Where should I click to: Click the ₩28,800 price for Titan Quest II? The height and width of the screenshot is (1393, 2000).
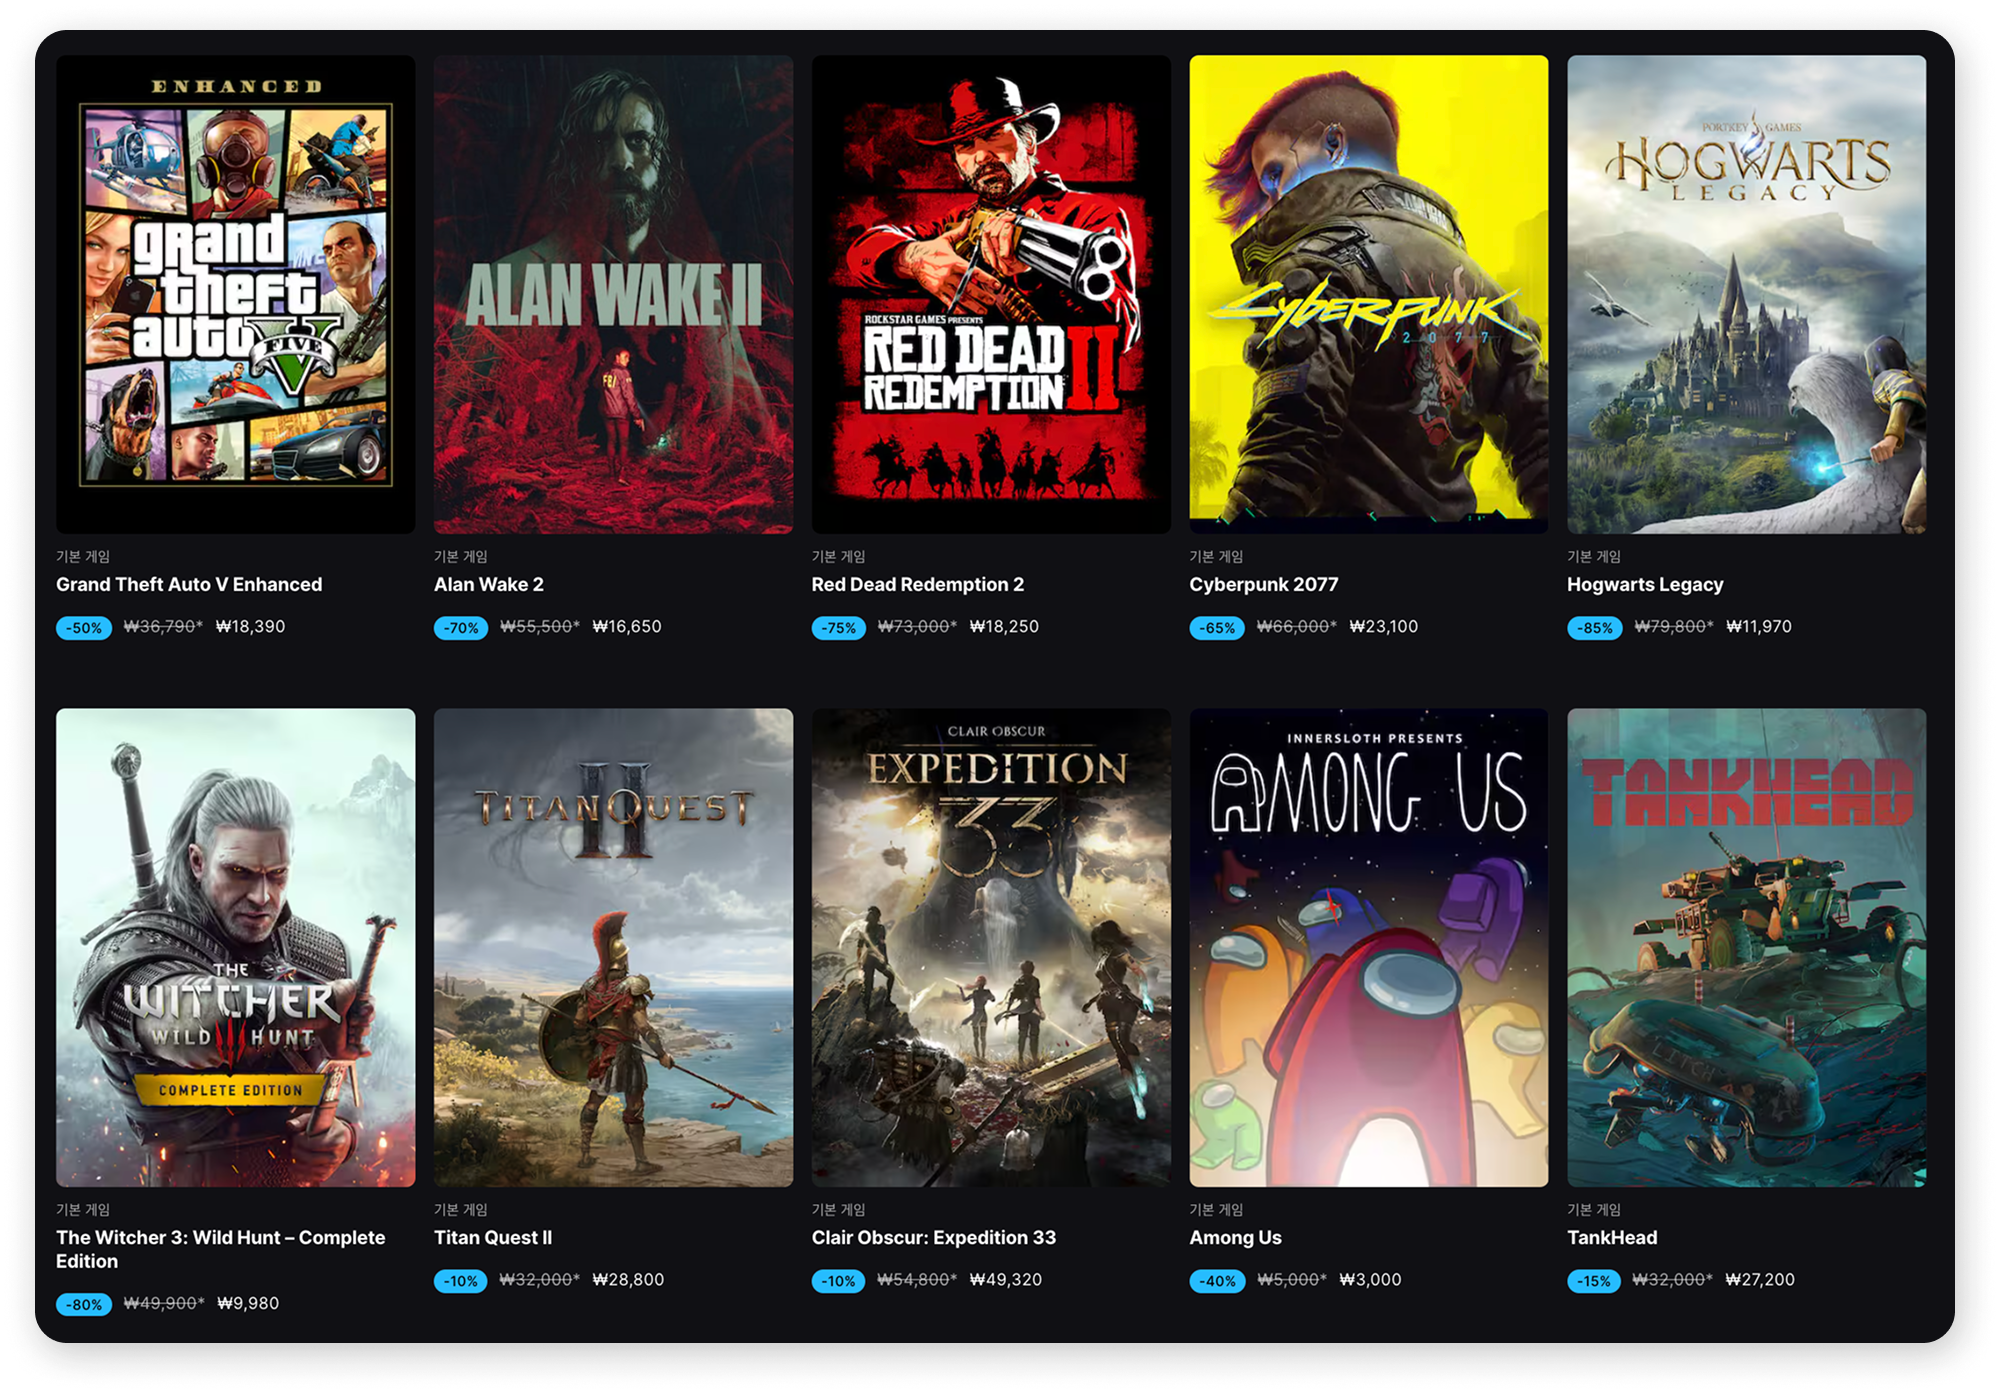628,1280
